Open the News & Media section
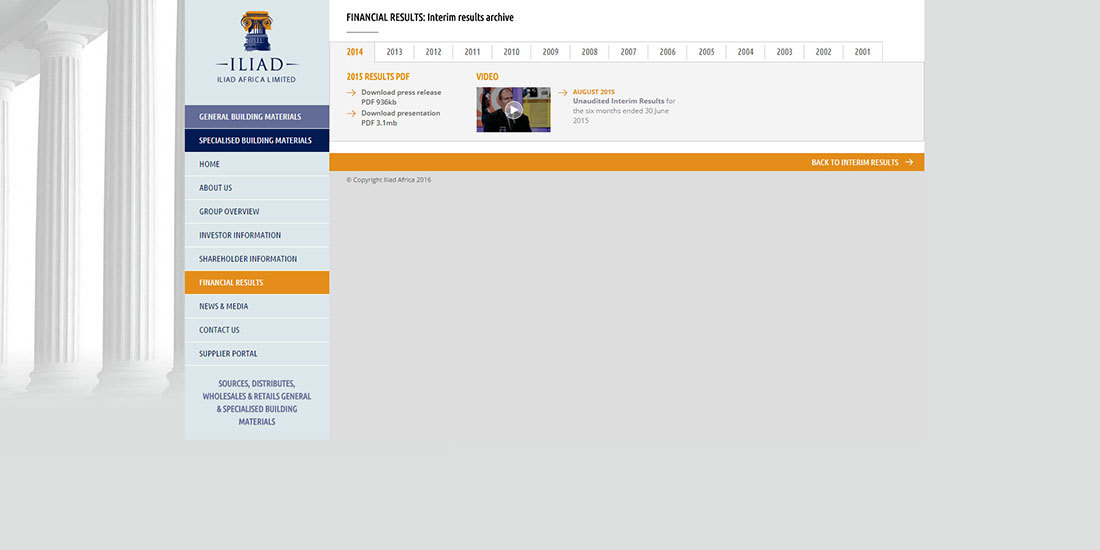This screenshot has width=1100, height=550. 224,307
